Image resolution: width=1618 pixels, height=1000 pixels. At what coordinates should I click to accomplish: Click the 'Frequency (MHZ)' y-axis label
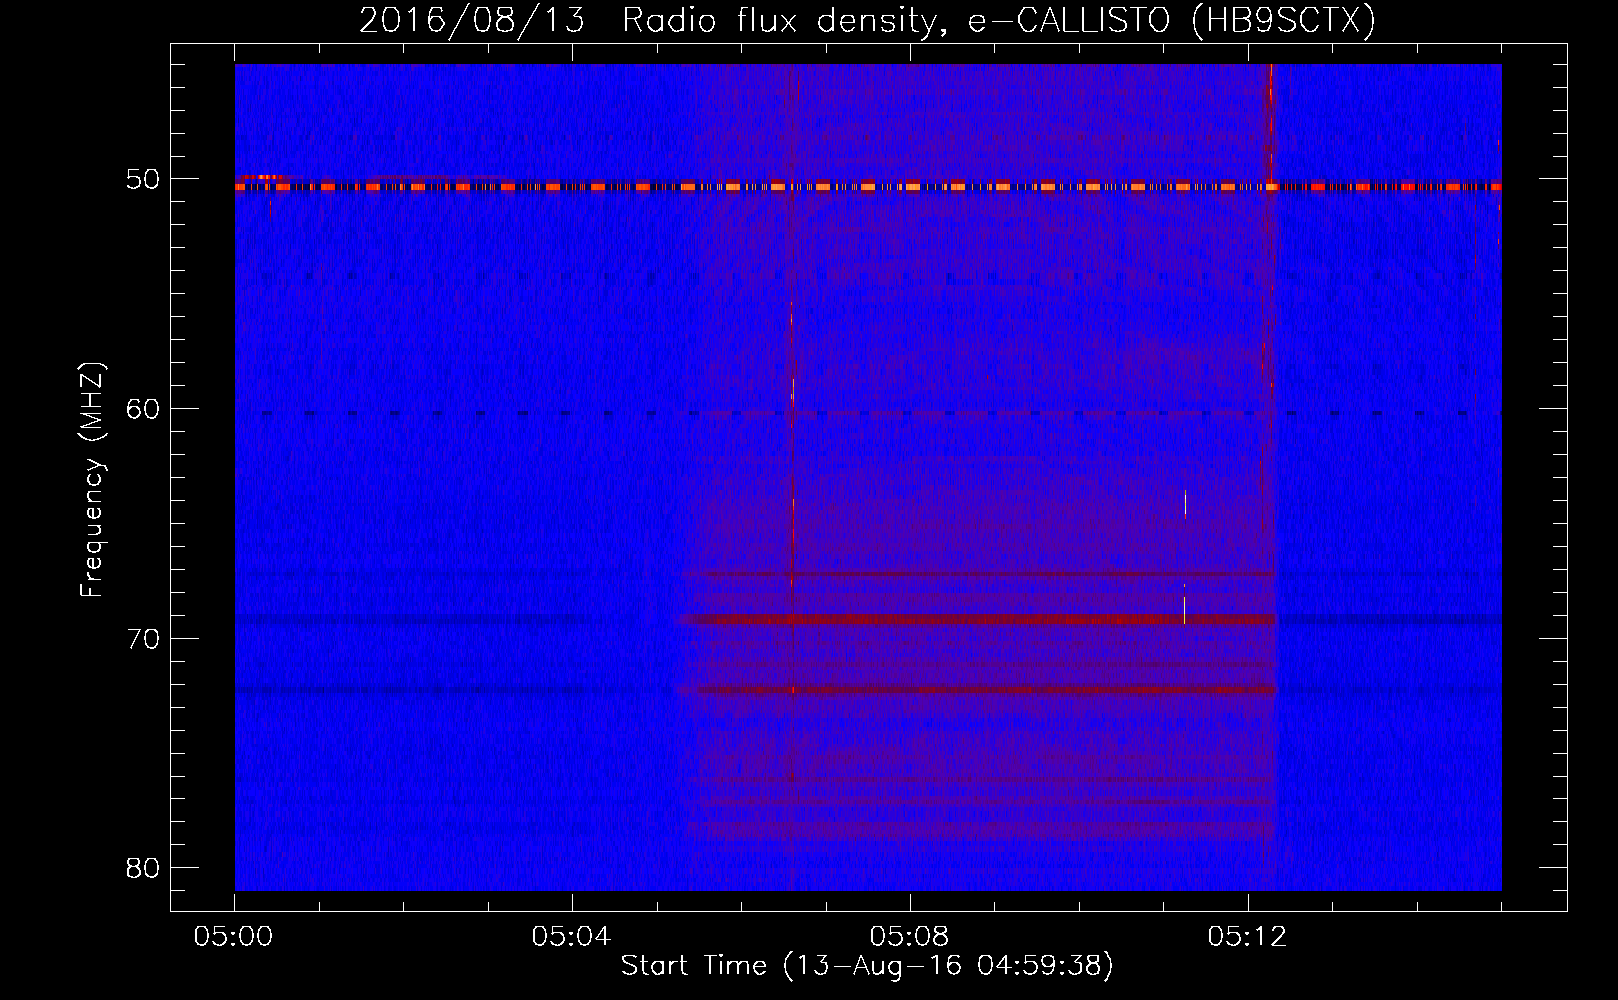pos(92,480)
